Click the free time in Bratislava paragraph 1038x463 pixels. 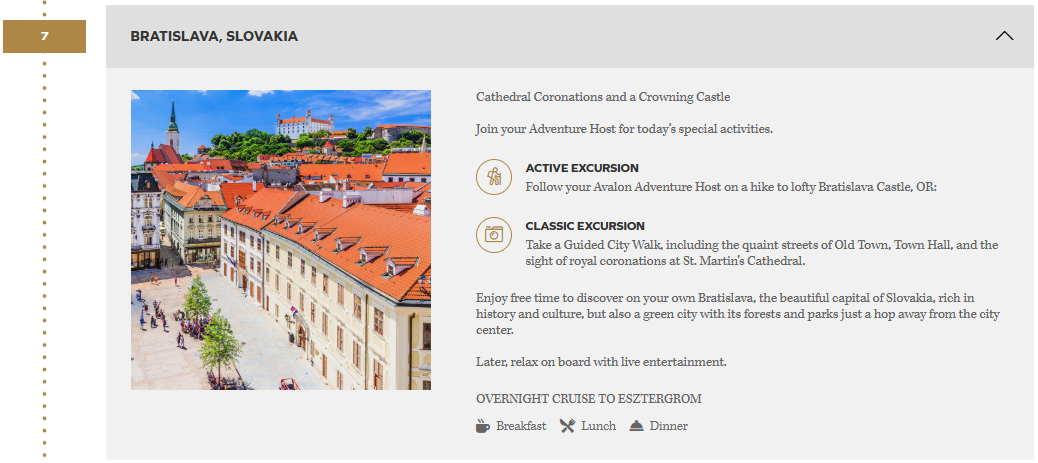tap(738, 314)
